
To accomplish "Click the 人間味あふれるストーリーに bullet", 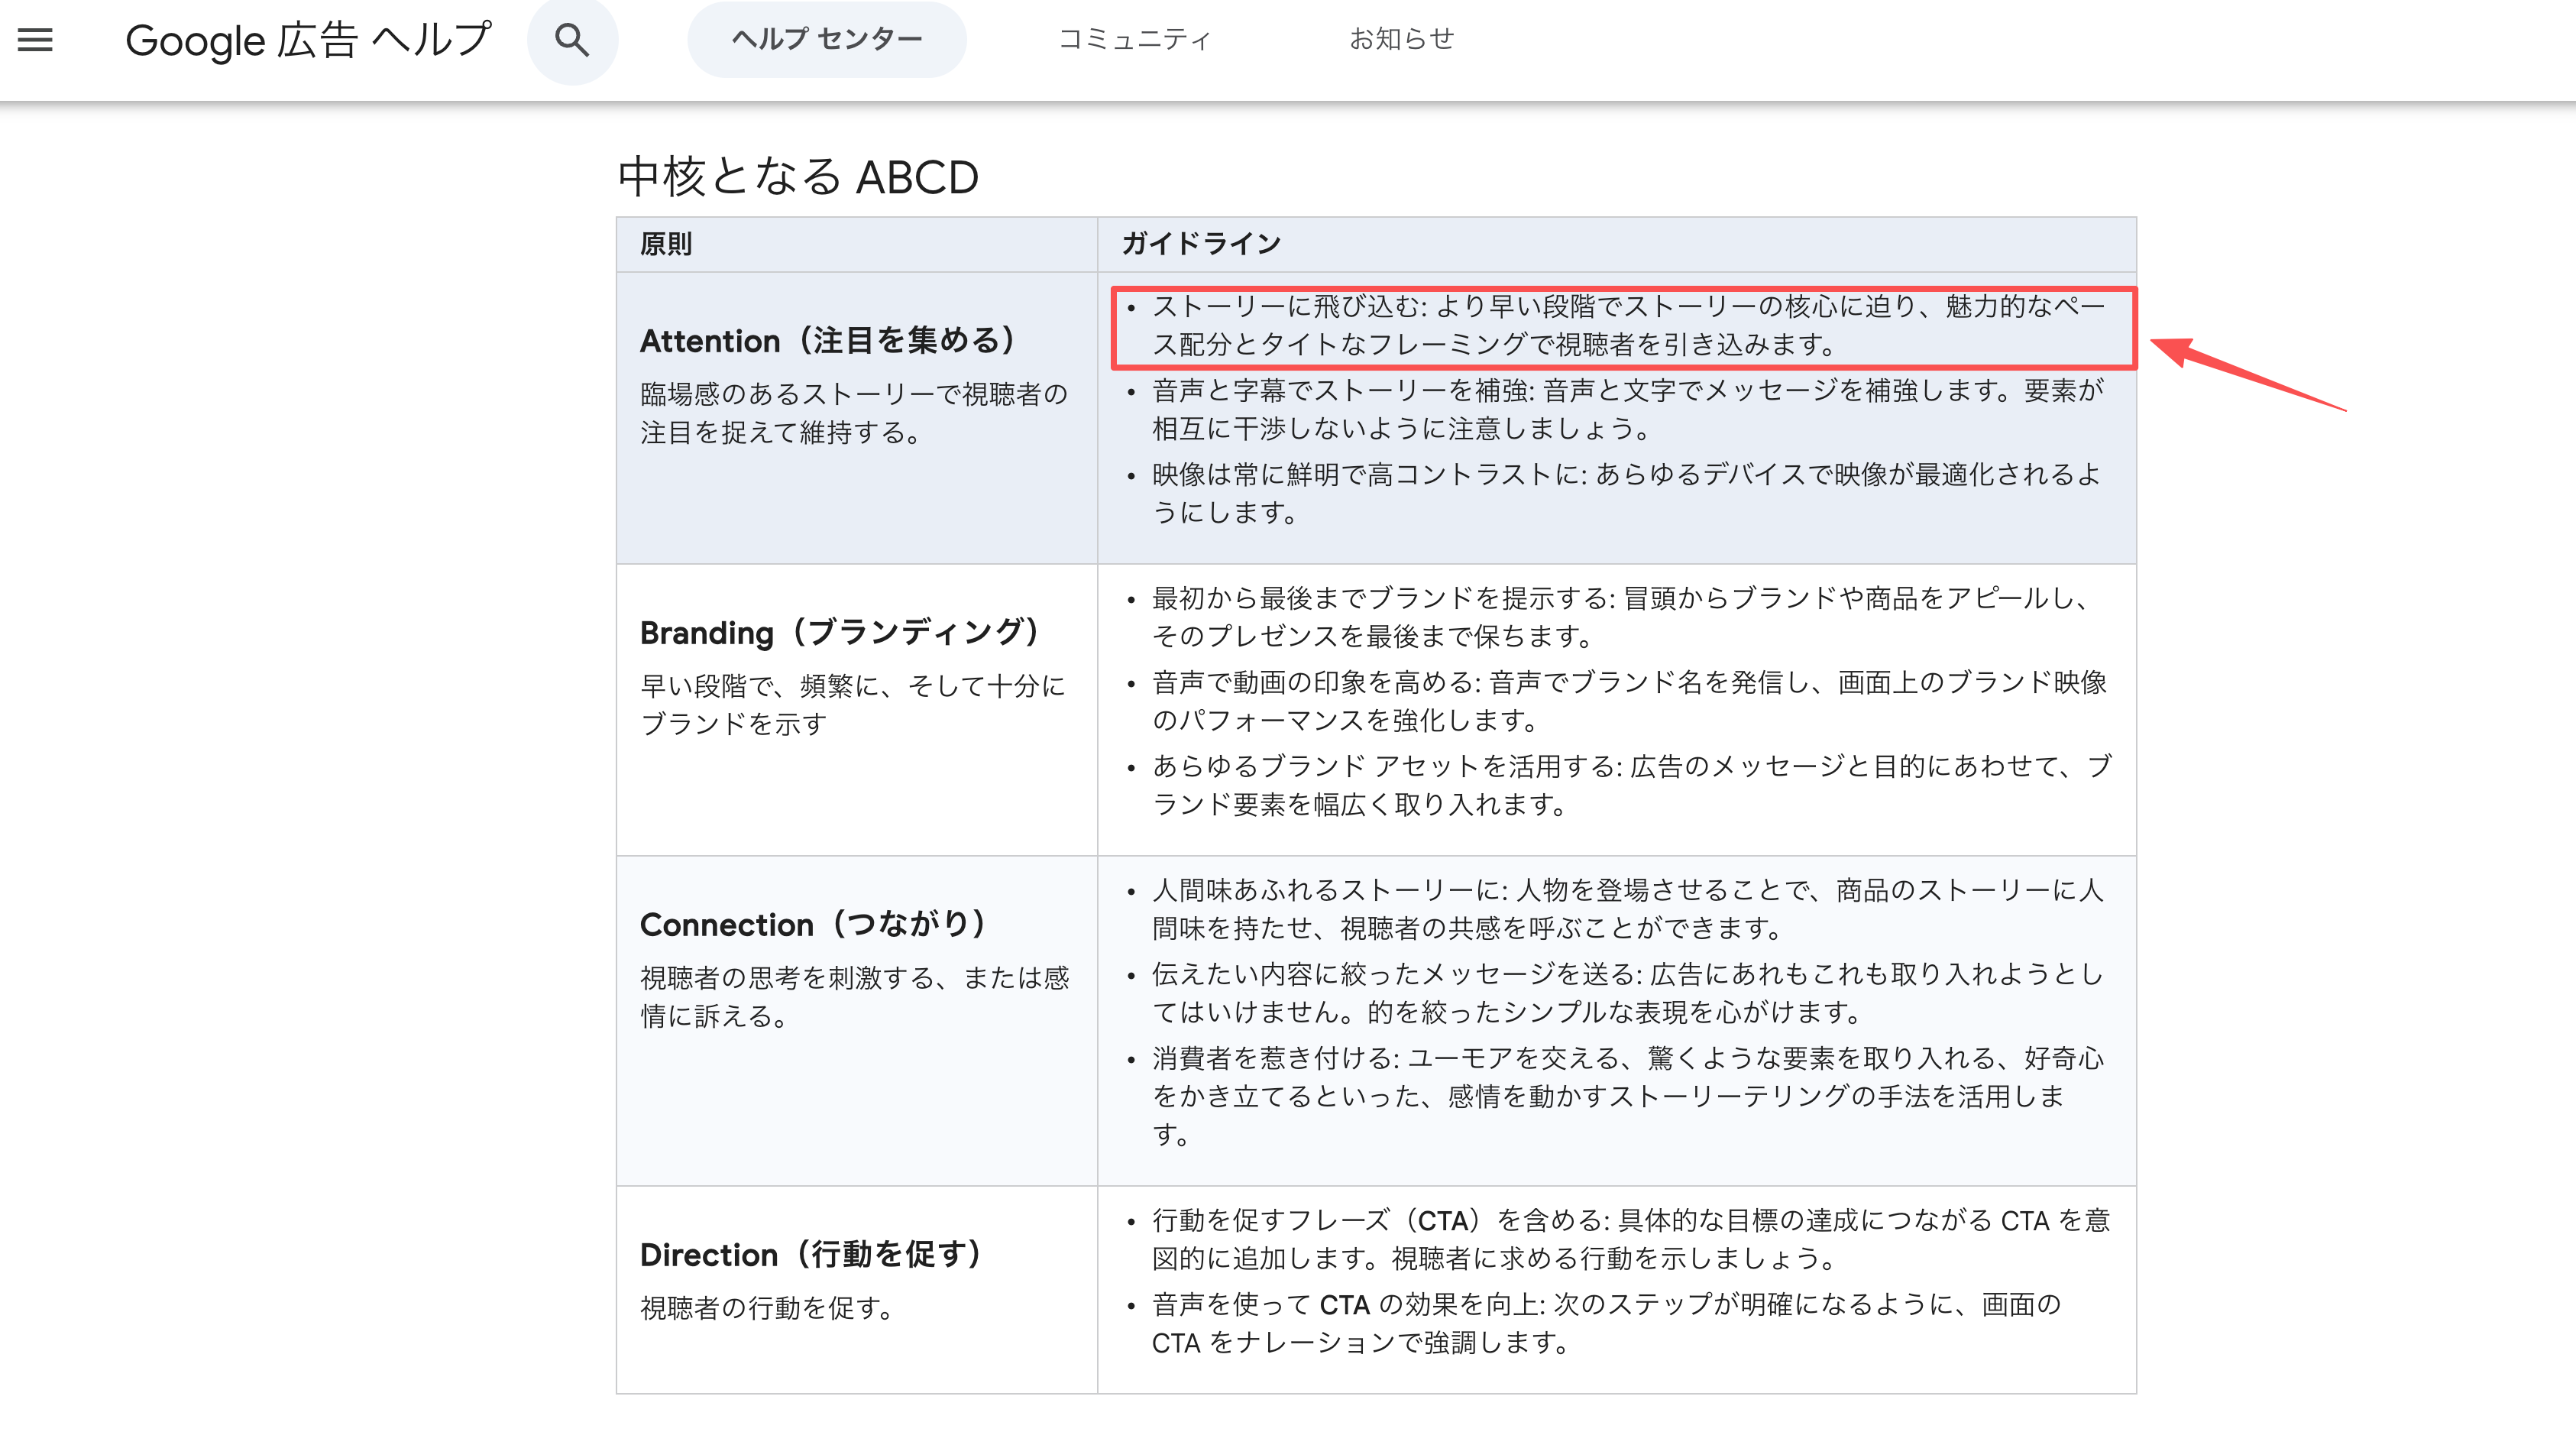I will (x=1628, y=909).
